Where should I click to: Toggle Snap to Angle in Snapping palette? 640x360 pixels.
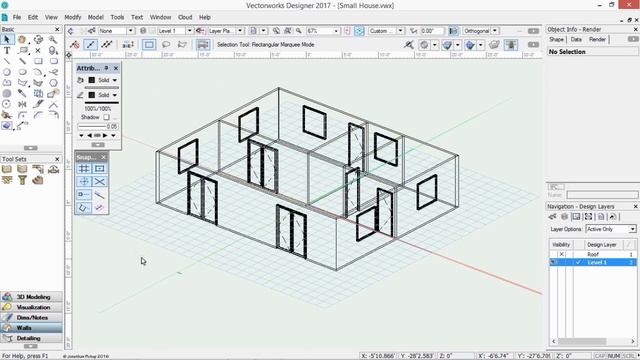pos(84,182)
